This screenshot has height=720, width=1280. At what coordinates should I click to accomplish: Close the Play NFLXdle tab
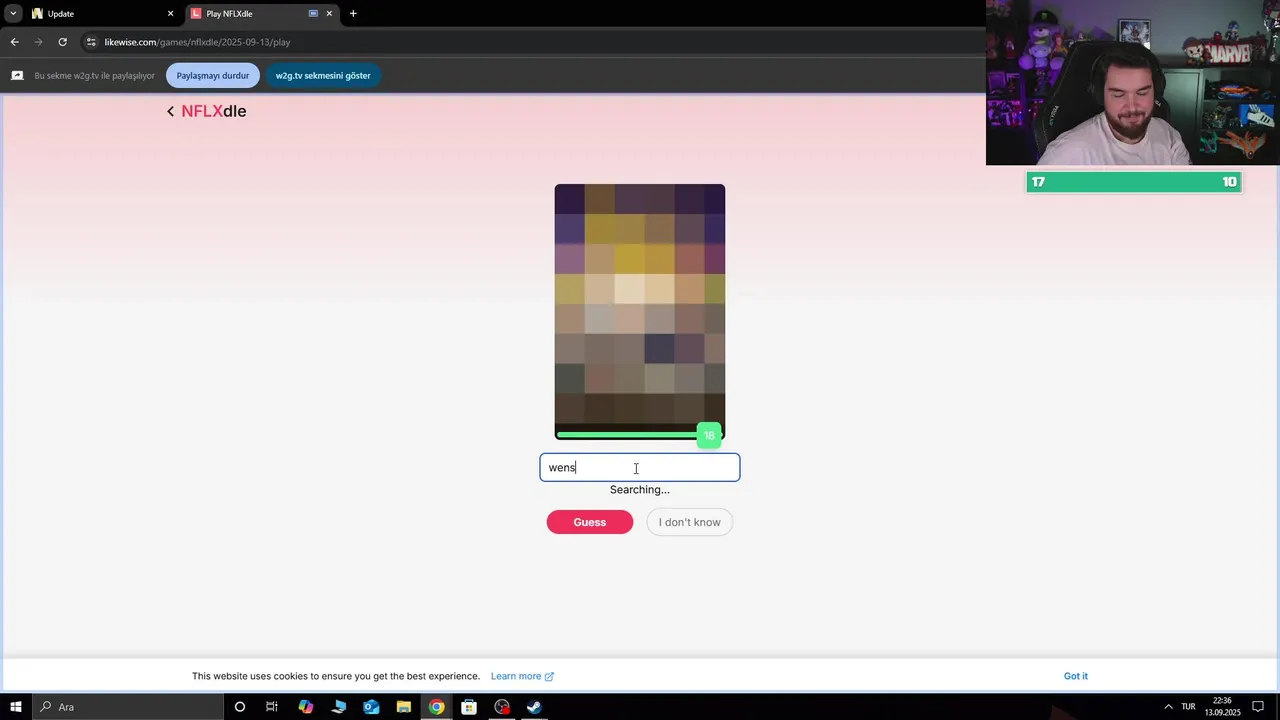(329, 14)
